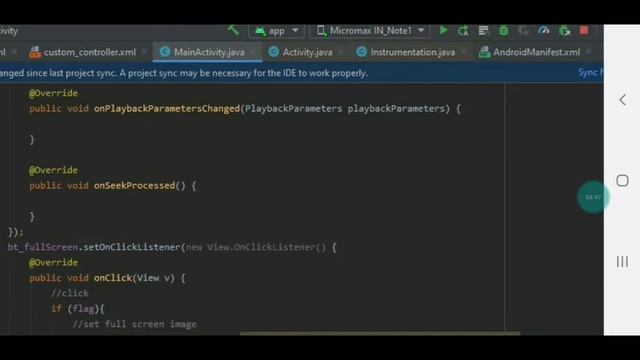Click bt_fullScreen in the setOnClickListener line

coord(42,247)
